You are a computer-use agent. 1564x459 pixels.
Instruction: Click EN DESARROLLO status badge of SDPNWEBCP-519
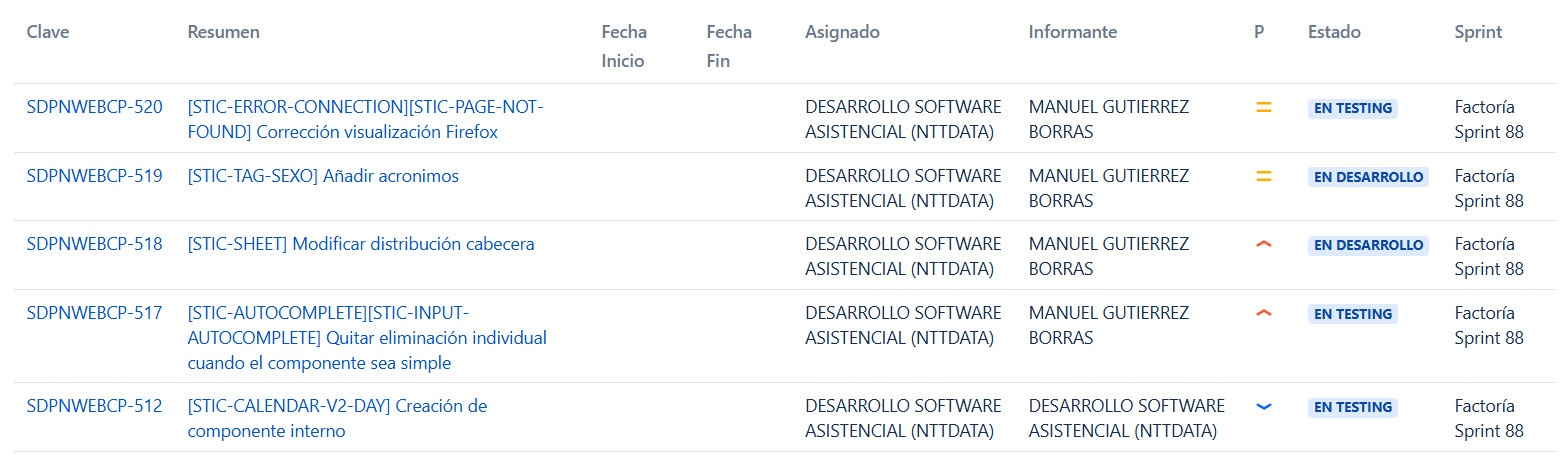tap(1368, 177)
